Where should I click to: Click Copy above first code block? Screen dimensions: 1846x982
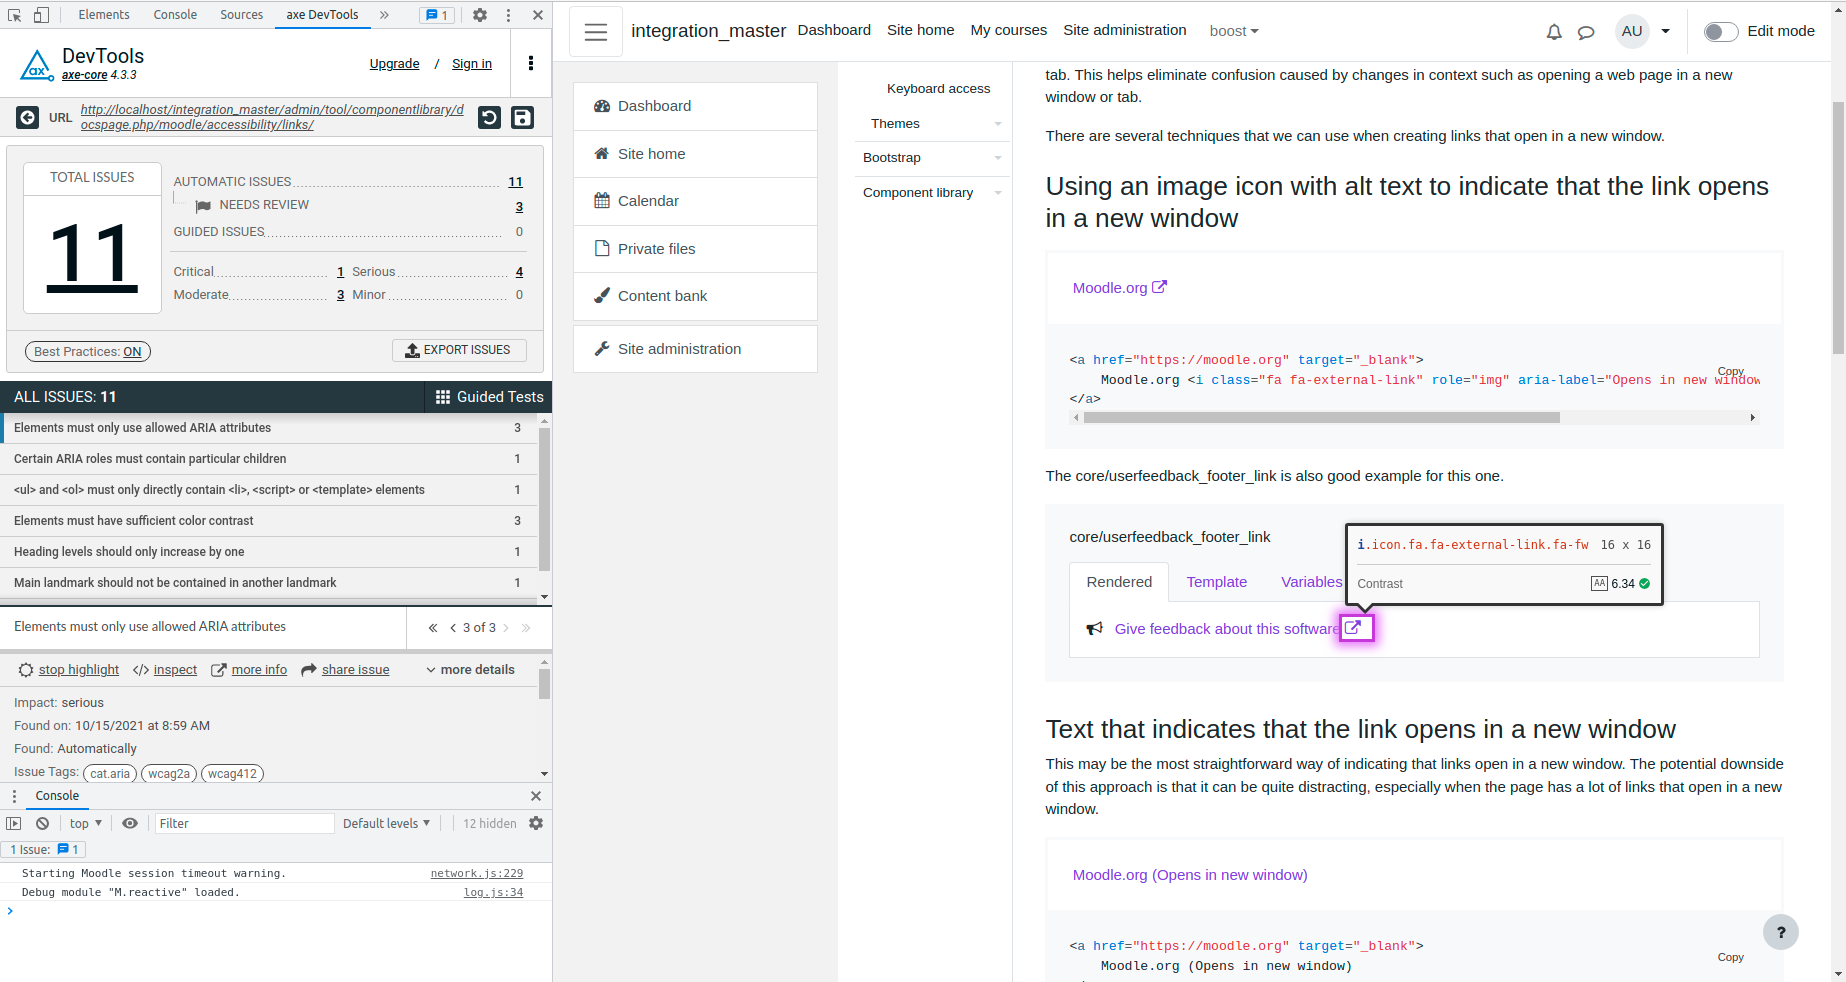tap(1730, 371)
